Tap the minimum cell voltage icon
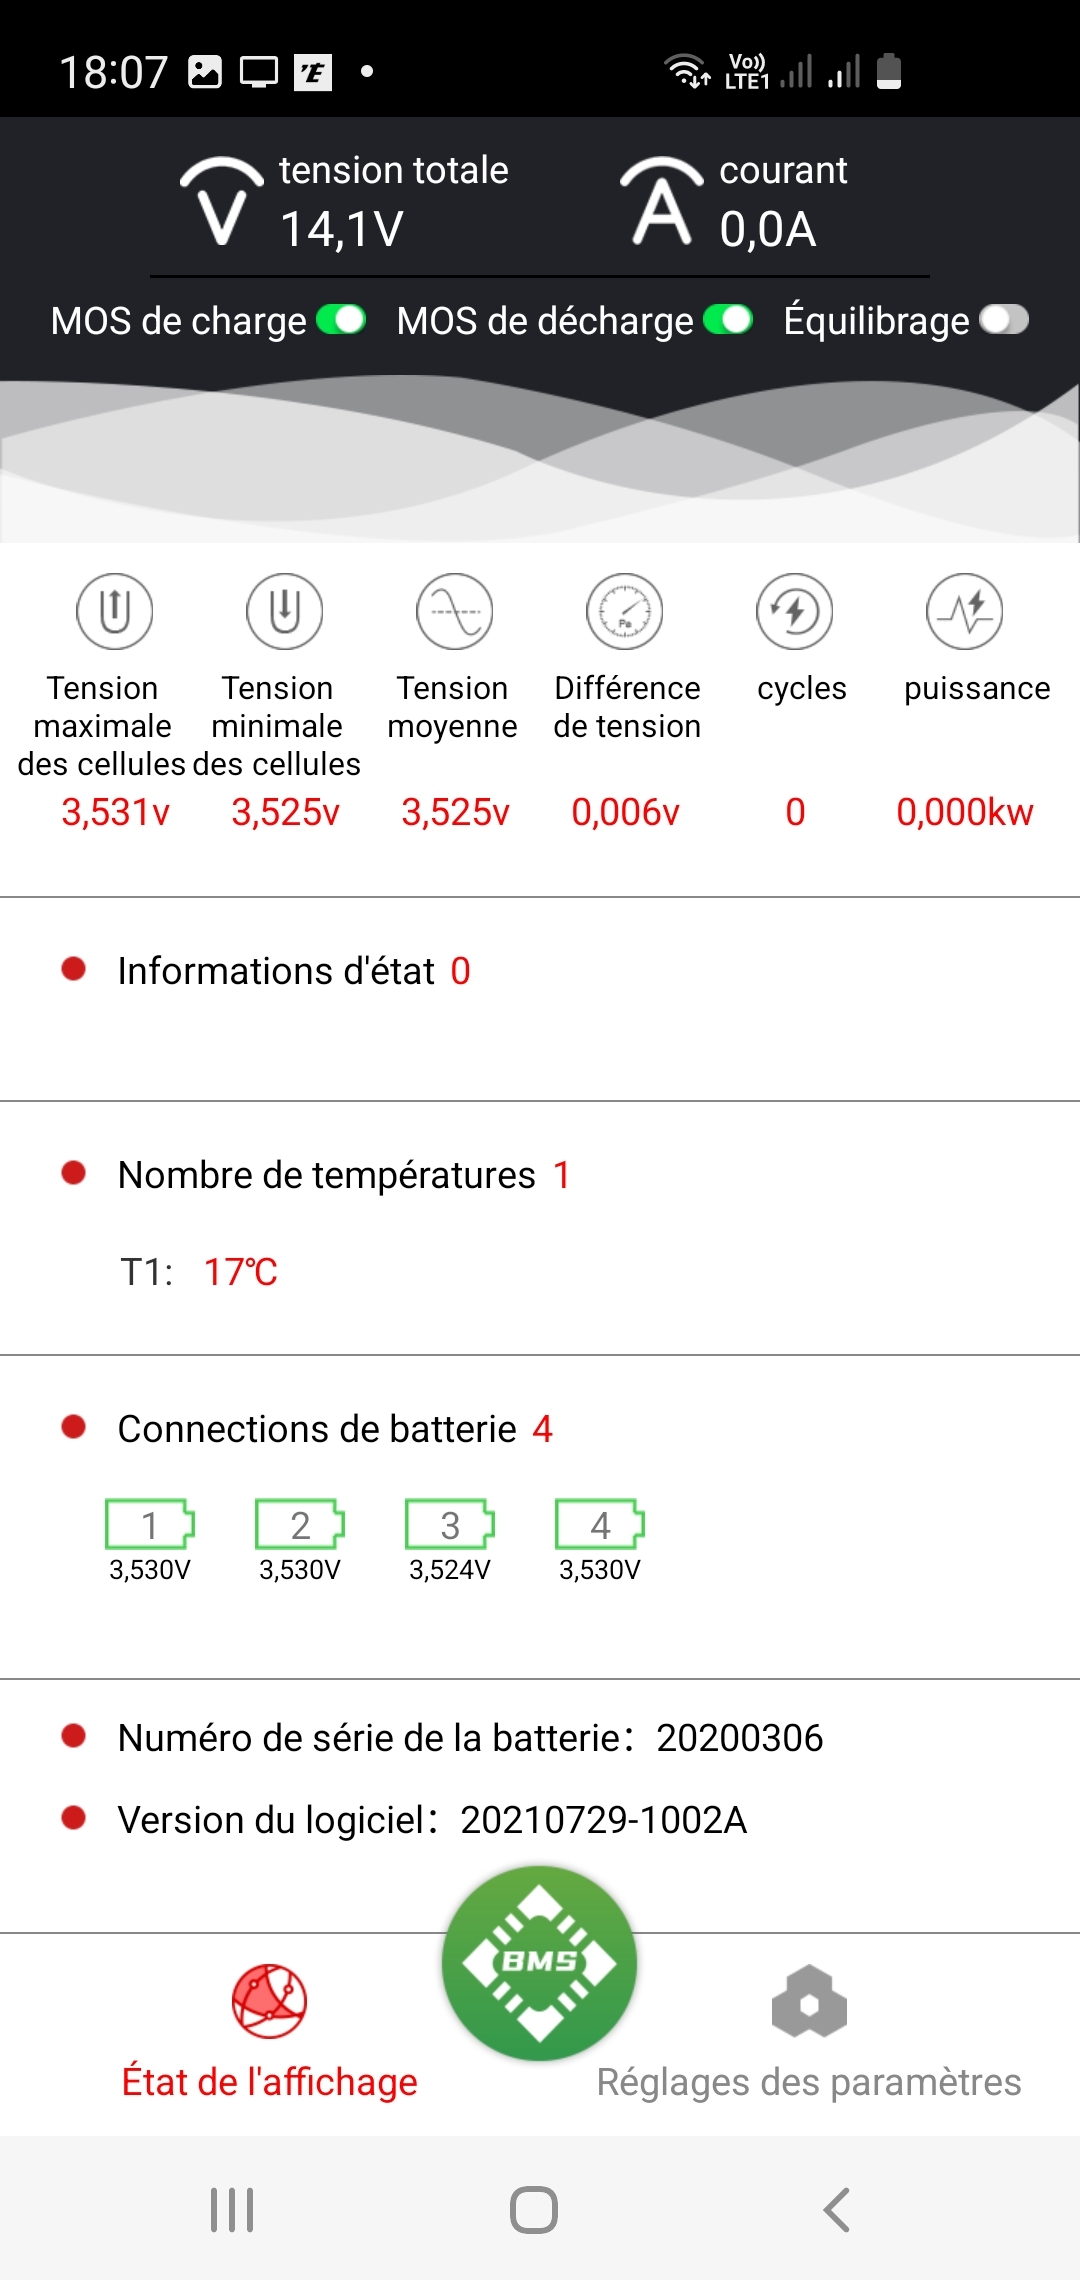 285,611
